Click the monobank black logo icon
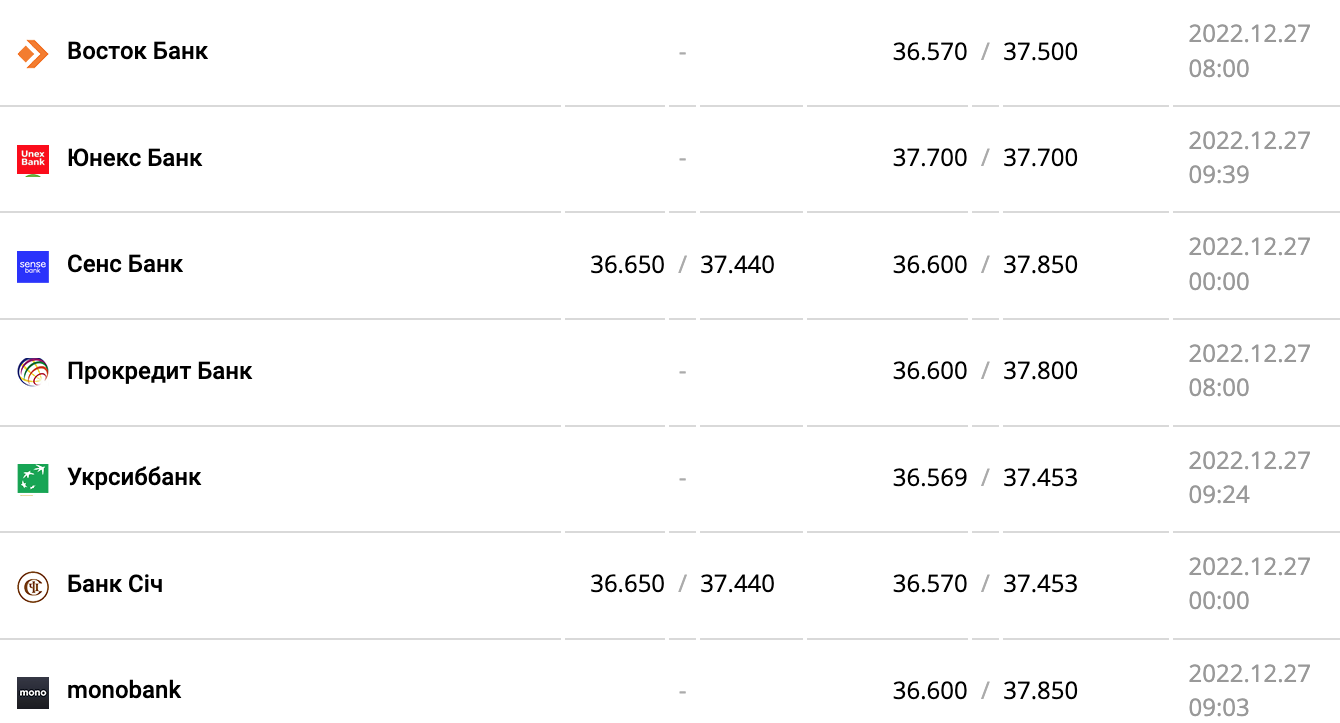 coord(33,692)
